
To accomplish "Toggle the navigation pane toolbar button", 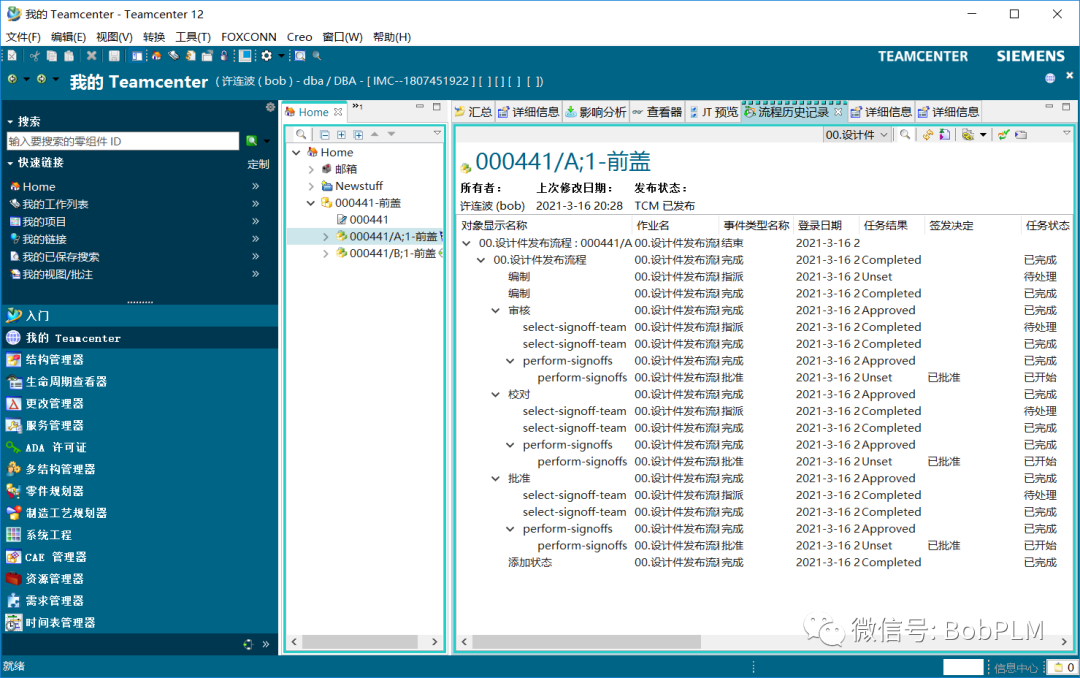I will [138, 56].
